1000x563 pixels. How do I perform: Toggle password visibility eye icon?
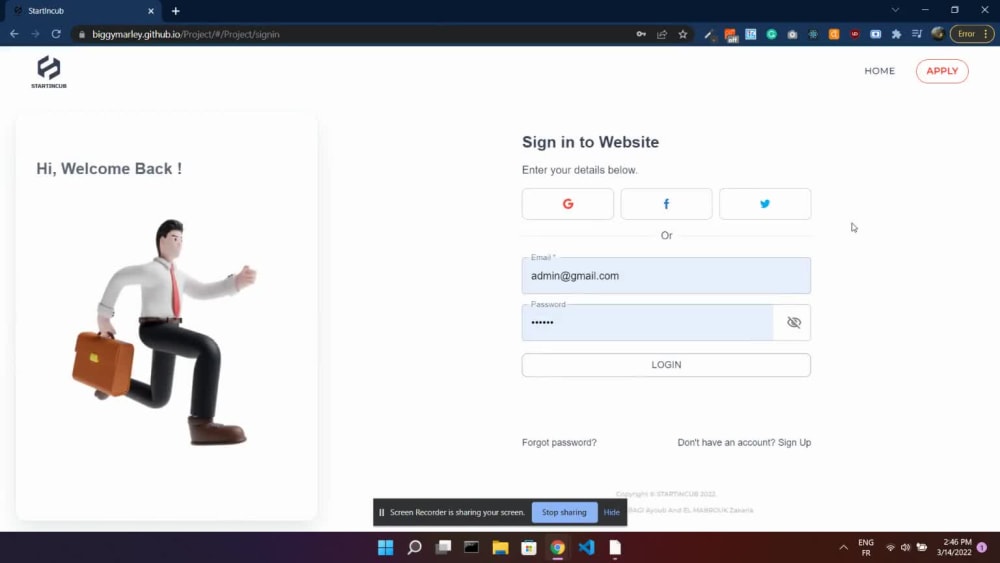[x=793, y=323]
